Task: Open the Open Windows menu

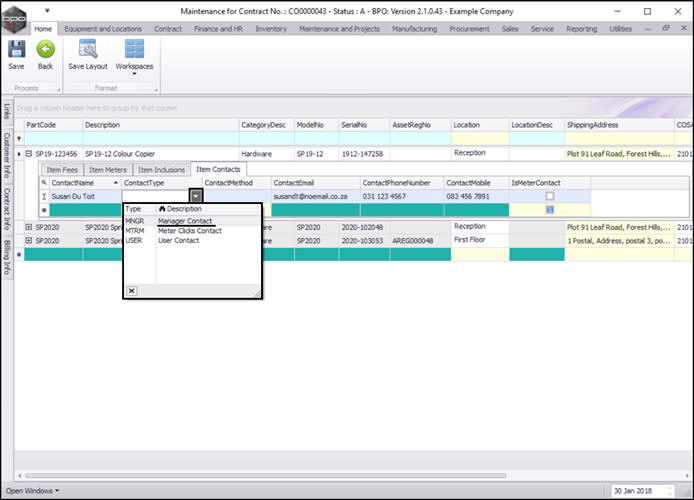Action: [x=32, y=491]
